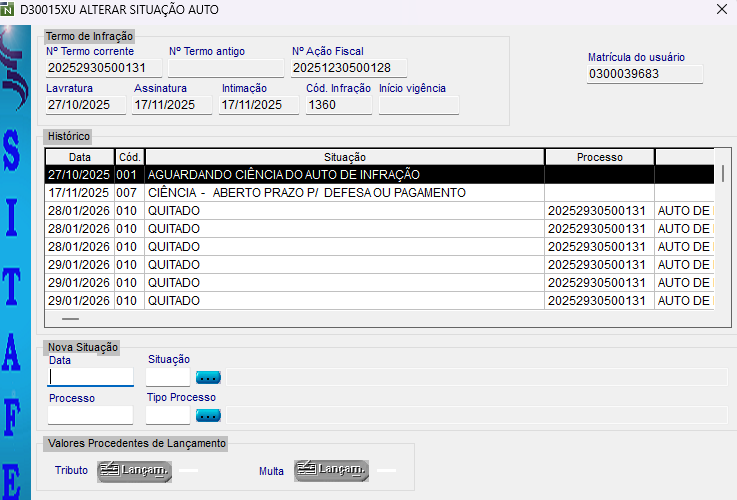Image resolution: width=737 pixels, height=500 pixels.
Task: Focus the Nova Situação Data field
Action: [x=91, y=377]
